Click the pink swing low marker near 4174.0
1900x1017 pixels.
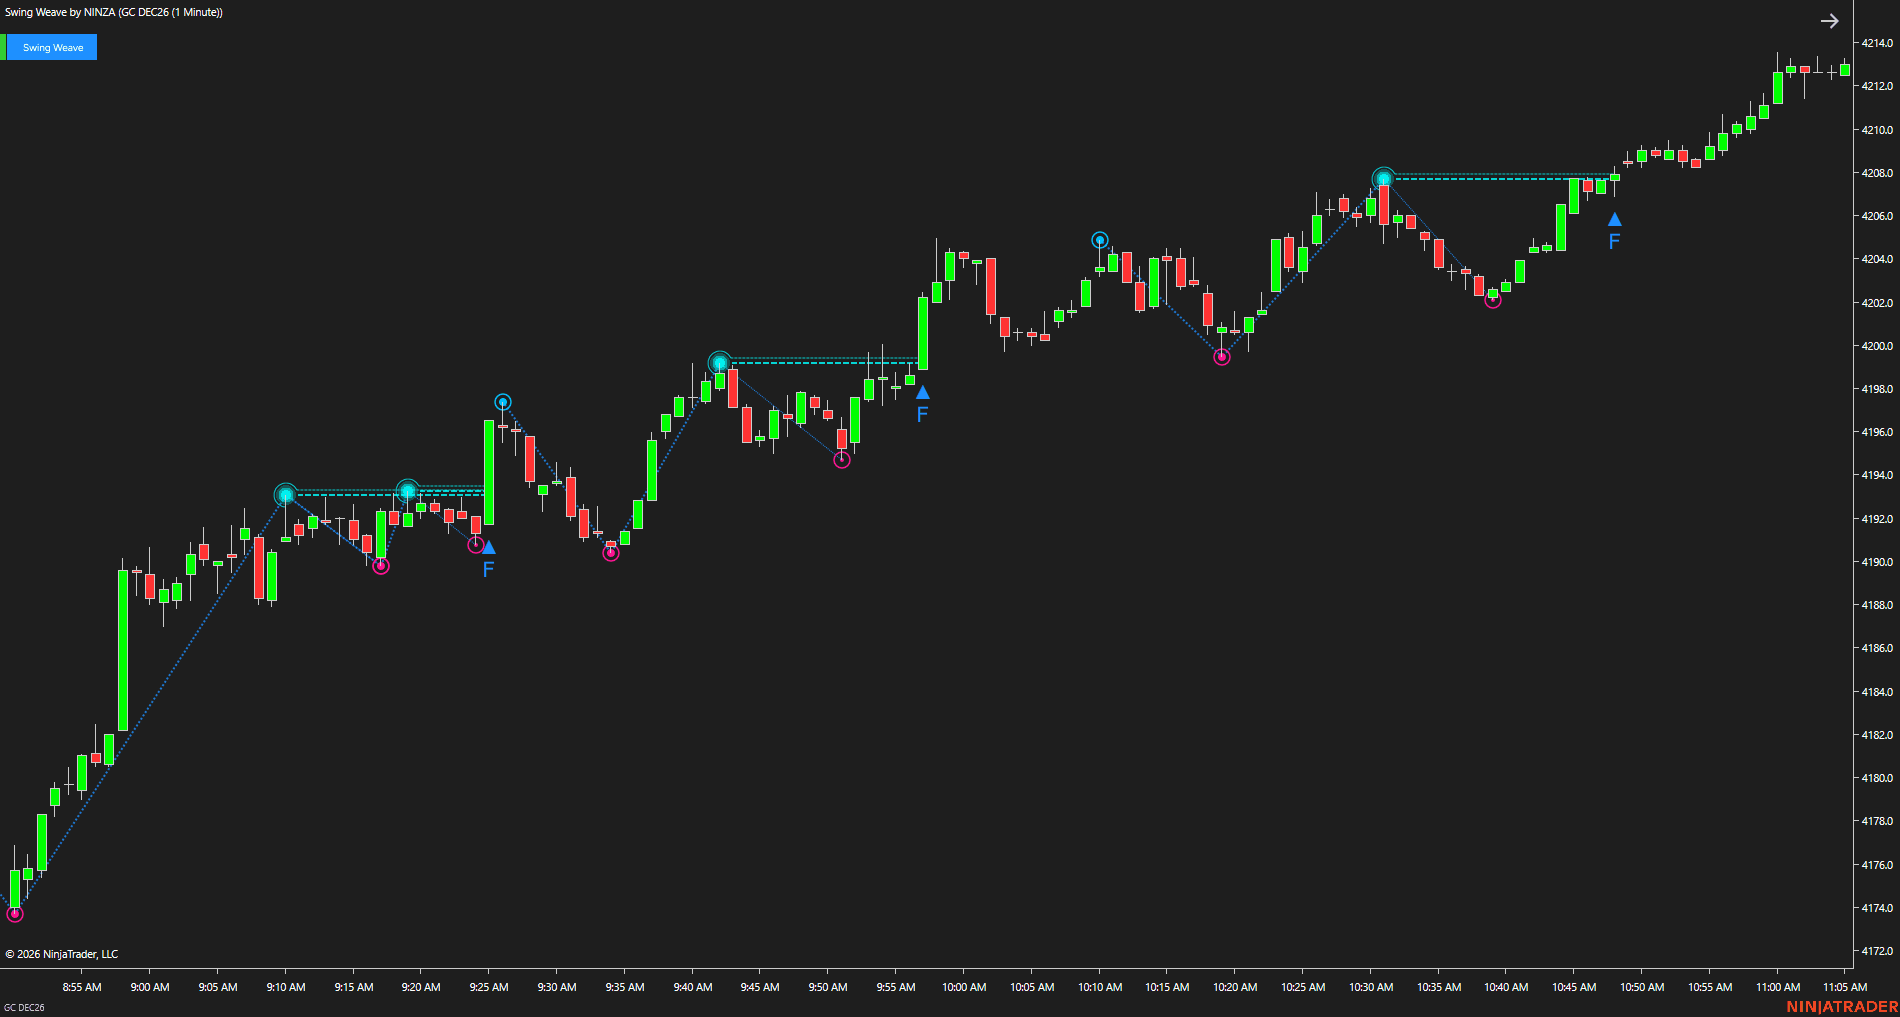point(14,913)
